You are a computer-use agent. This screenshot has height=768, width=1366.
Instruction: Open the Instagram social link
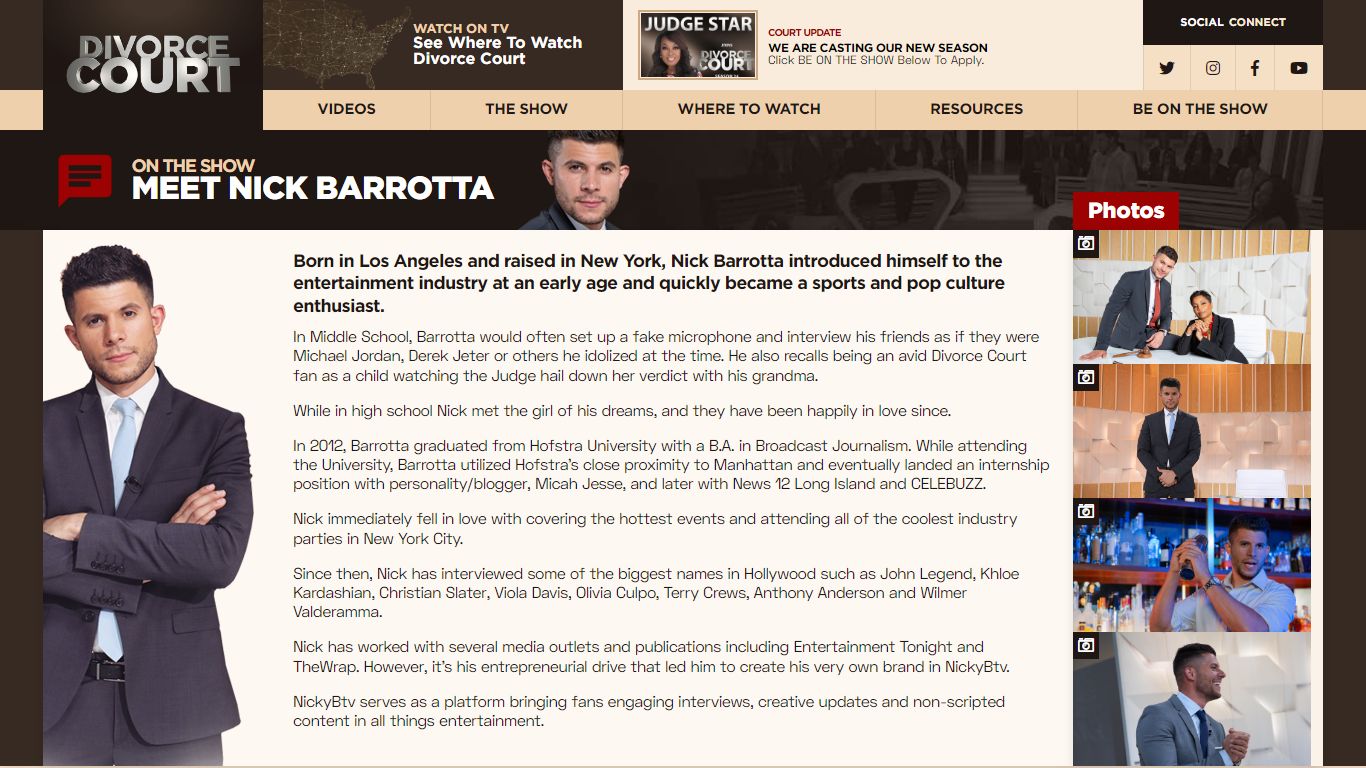tap(1212, 68)
